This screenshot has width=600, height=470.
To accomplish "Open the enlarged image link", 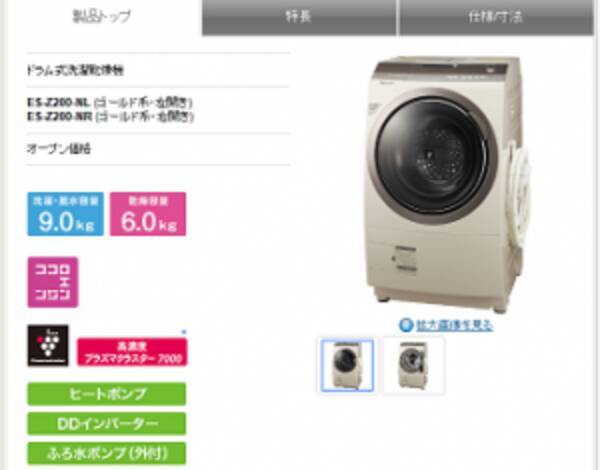I will pos(454,325).
